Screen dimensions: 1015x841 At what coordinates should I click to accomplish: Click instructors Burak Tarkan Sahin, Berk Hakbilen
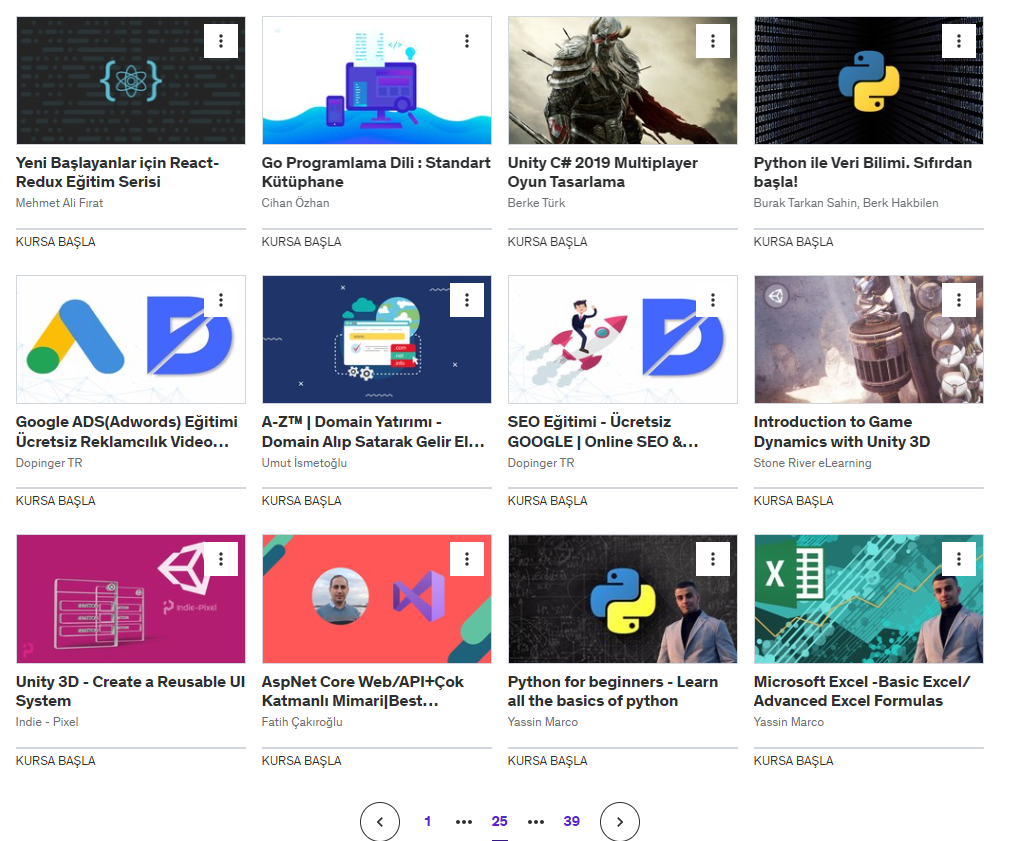(x=846, y=203)
